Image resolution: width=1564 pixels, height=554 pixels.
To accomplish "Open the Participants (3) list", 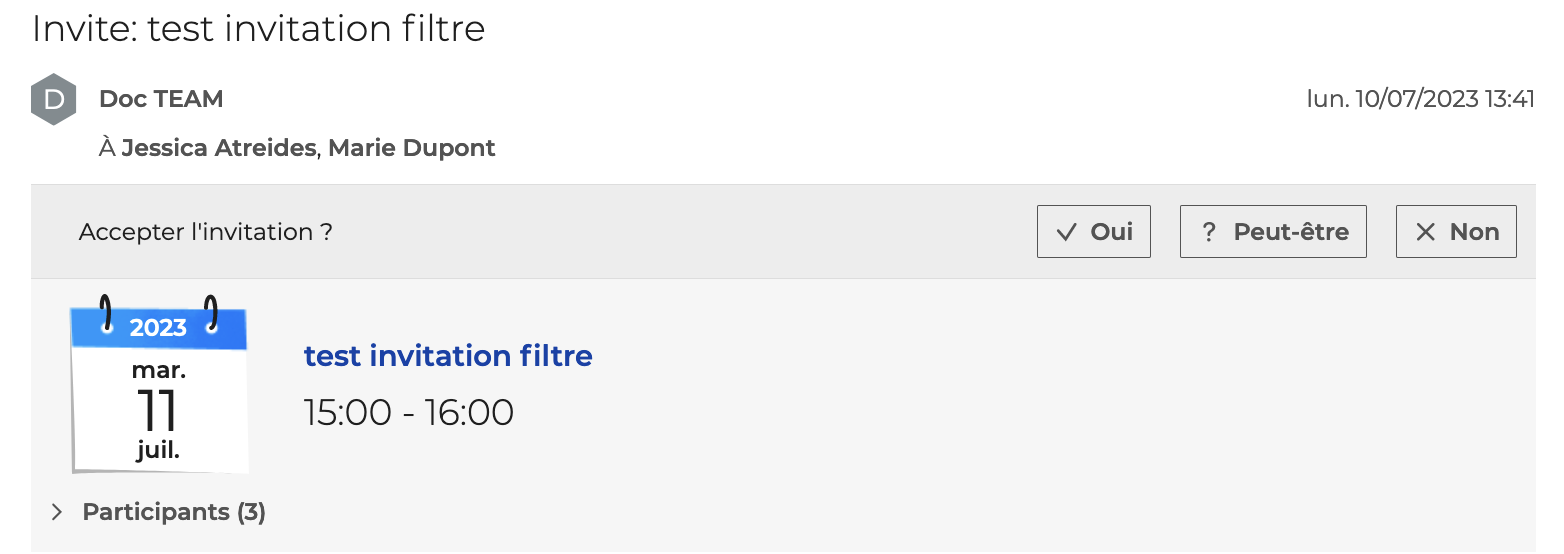I will [173, 512].
